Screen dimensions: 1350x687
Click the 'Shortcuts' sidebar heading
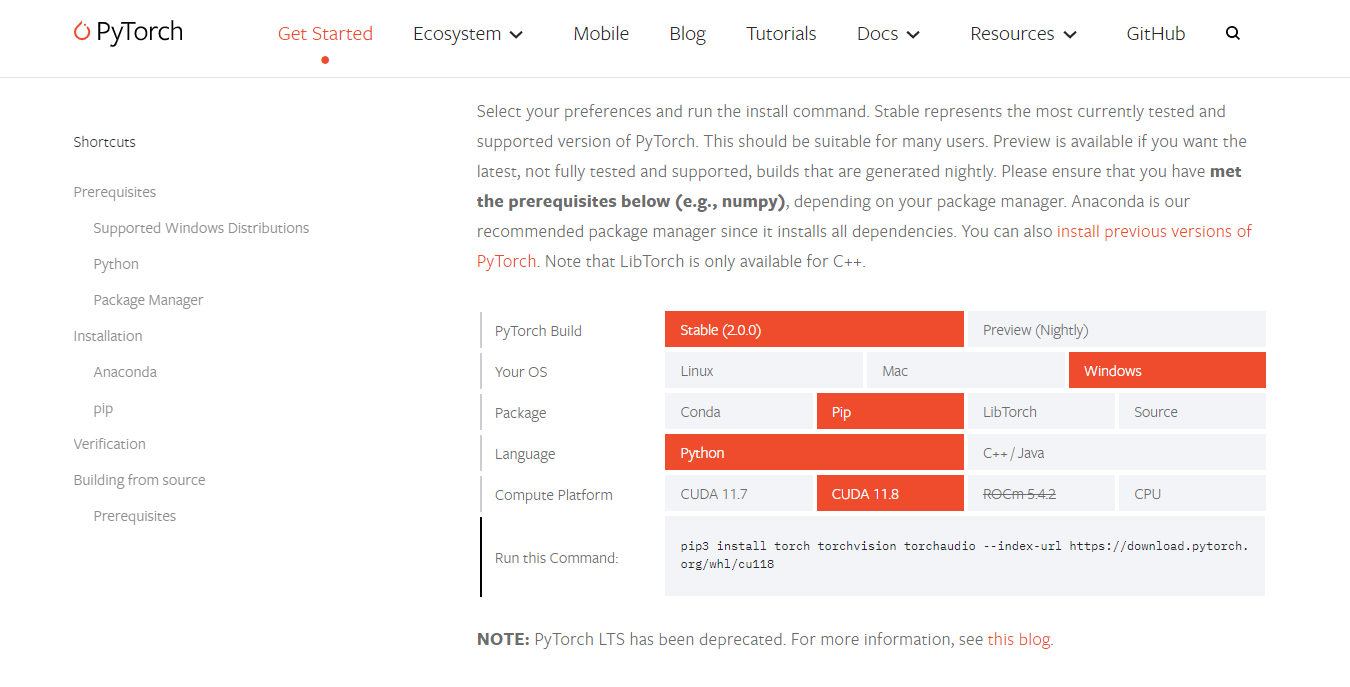pyautogui.click(x=104, y=142)
